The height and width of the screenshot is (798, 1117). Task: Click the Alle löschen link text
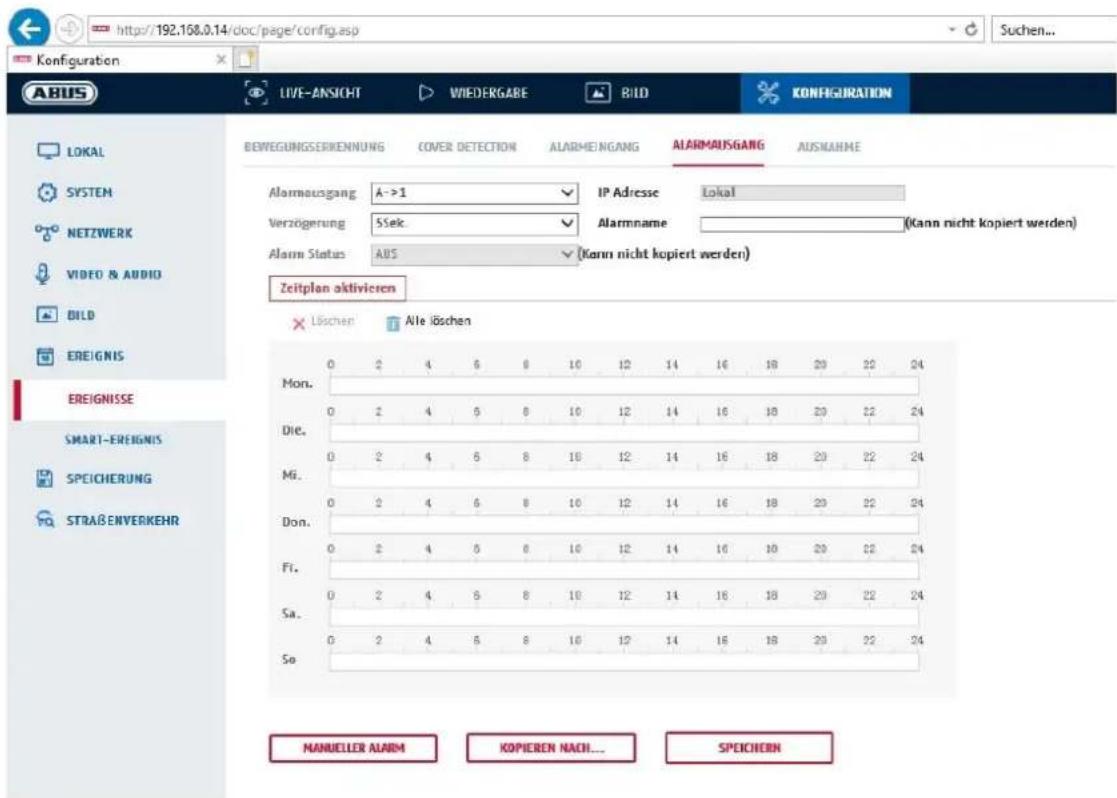pyautogui.click(x=437, y=321)
